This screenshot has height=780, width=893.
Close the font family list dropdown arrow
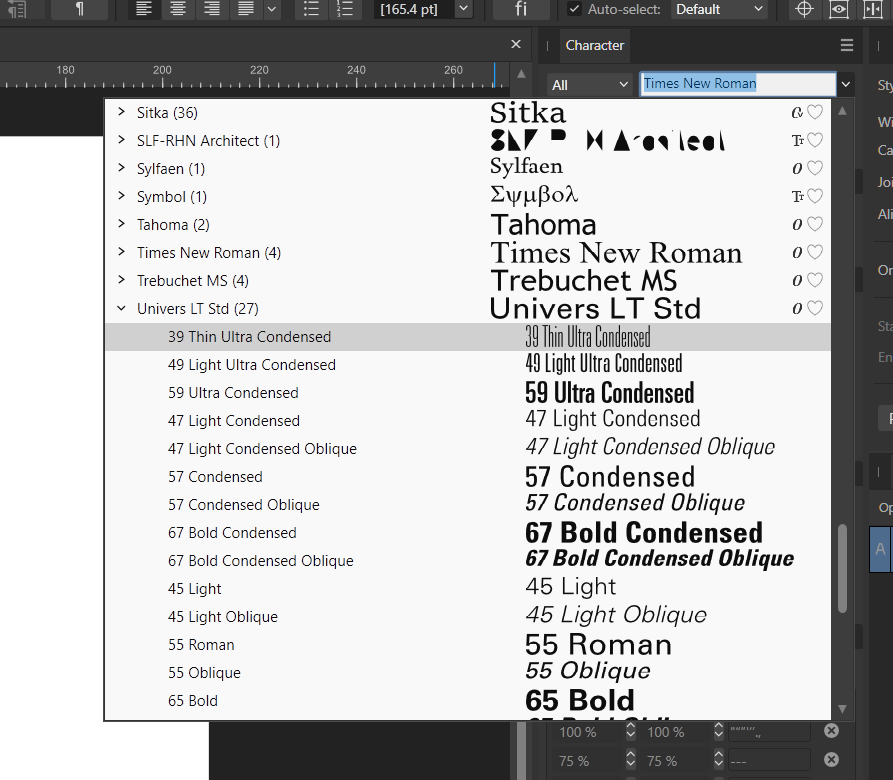[846, 85]
